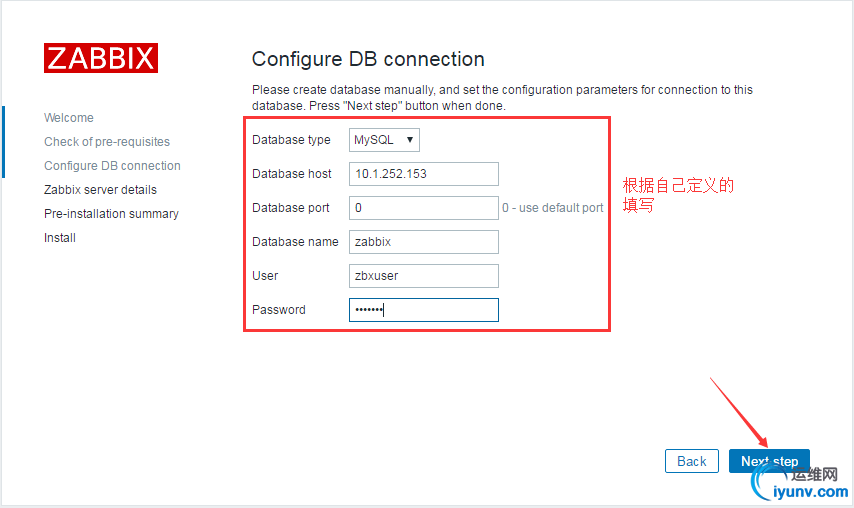Select Configure DB connection sidebar step
854x508 pixels.
(112, 166)
